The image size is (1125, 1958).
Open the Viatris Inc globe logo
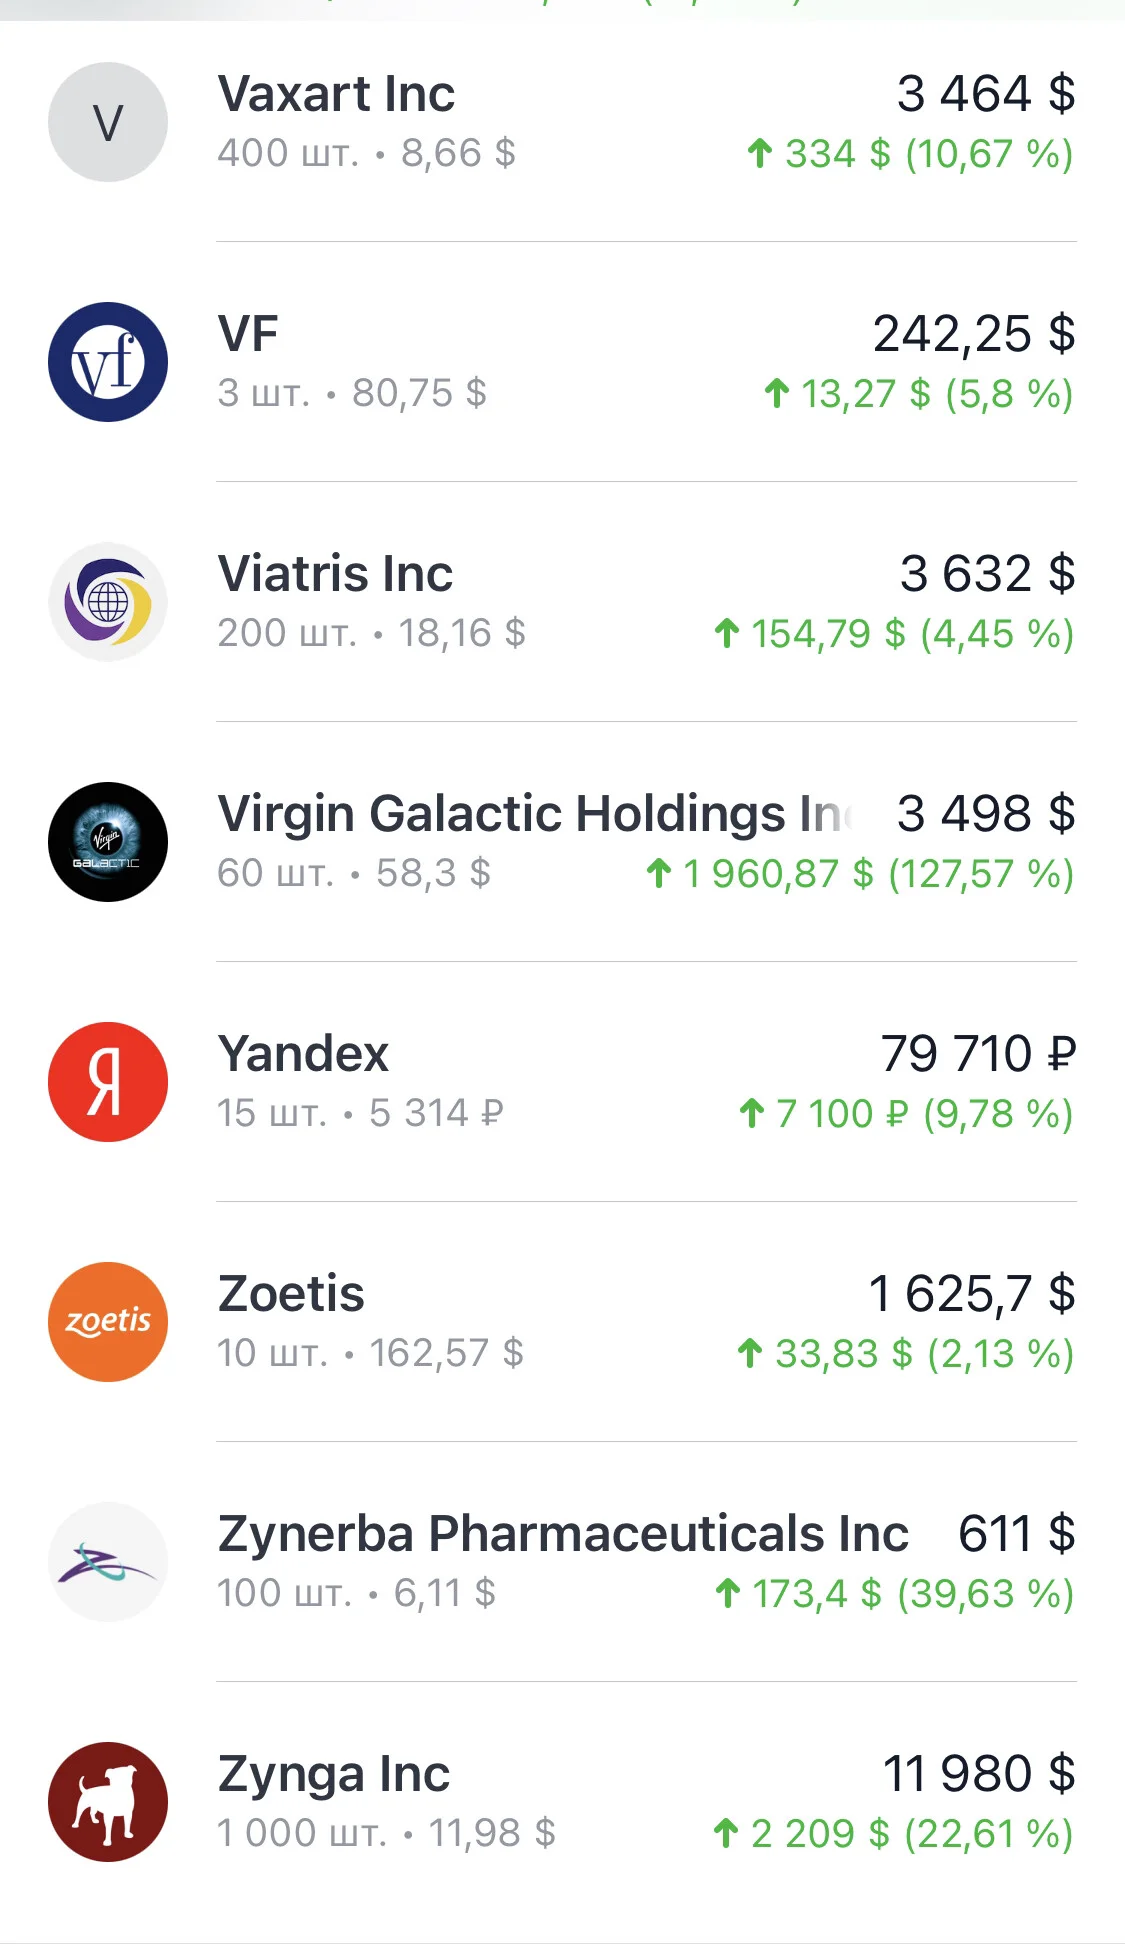[x=108, y=602]
